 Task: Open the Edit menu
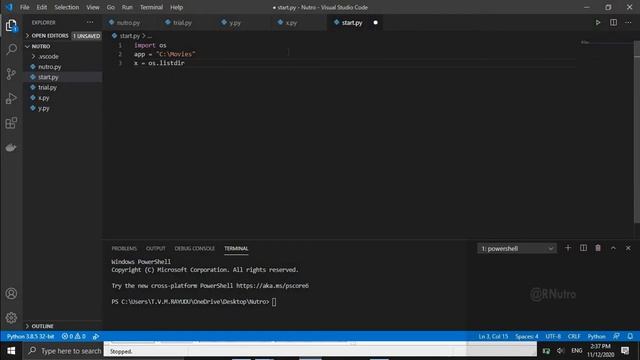(42, 7)
